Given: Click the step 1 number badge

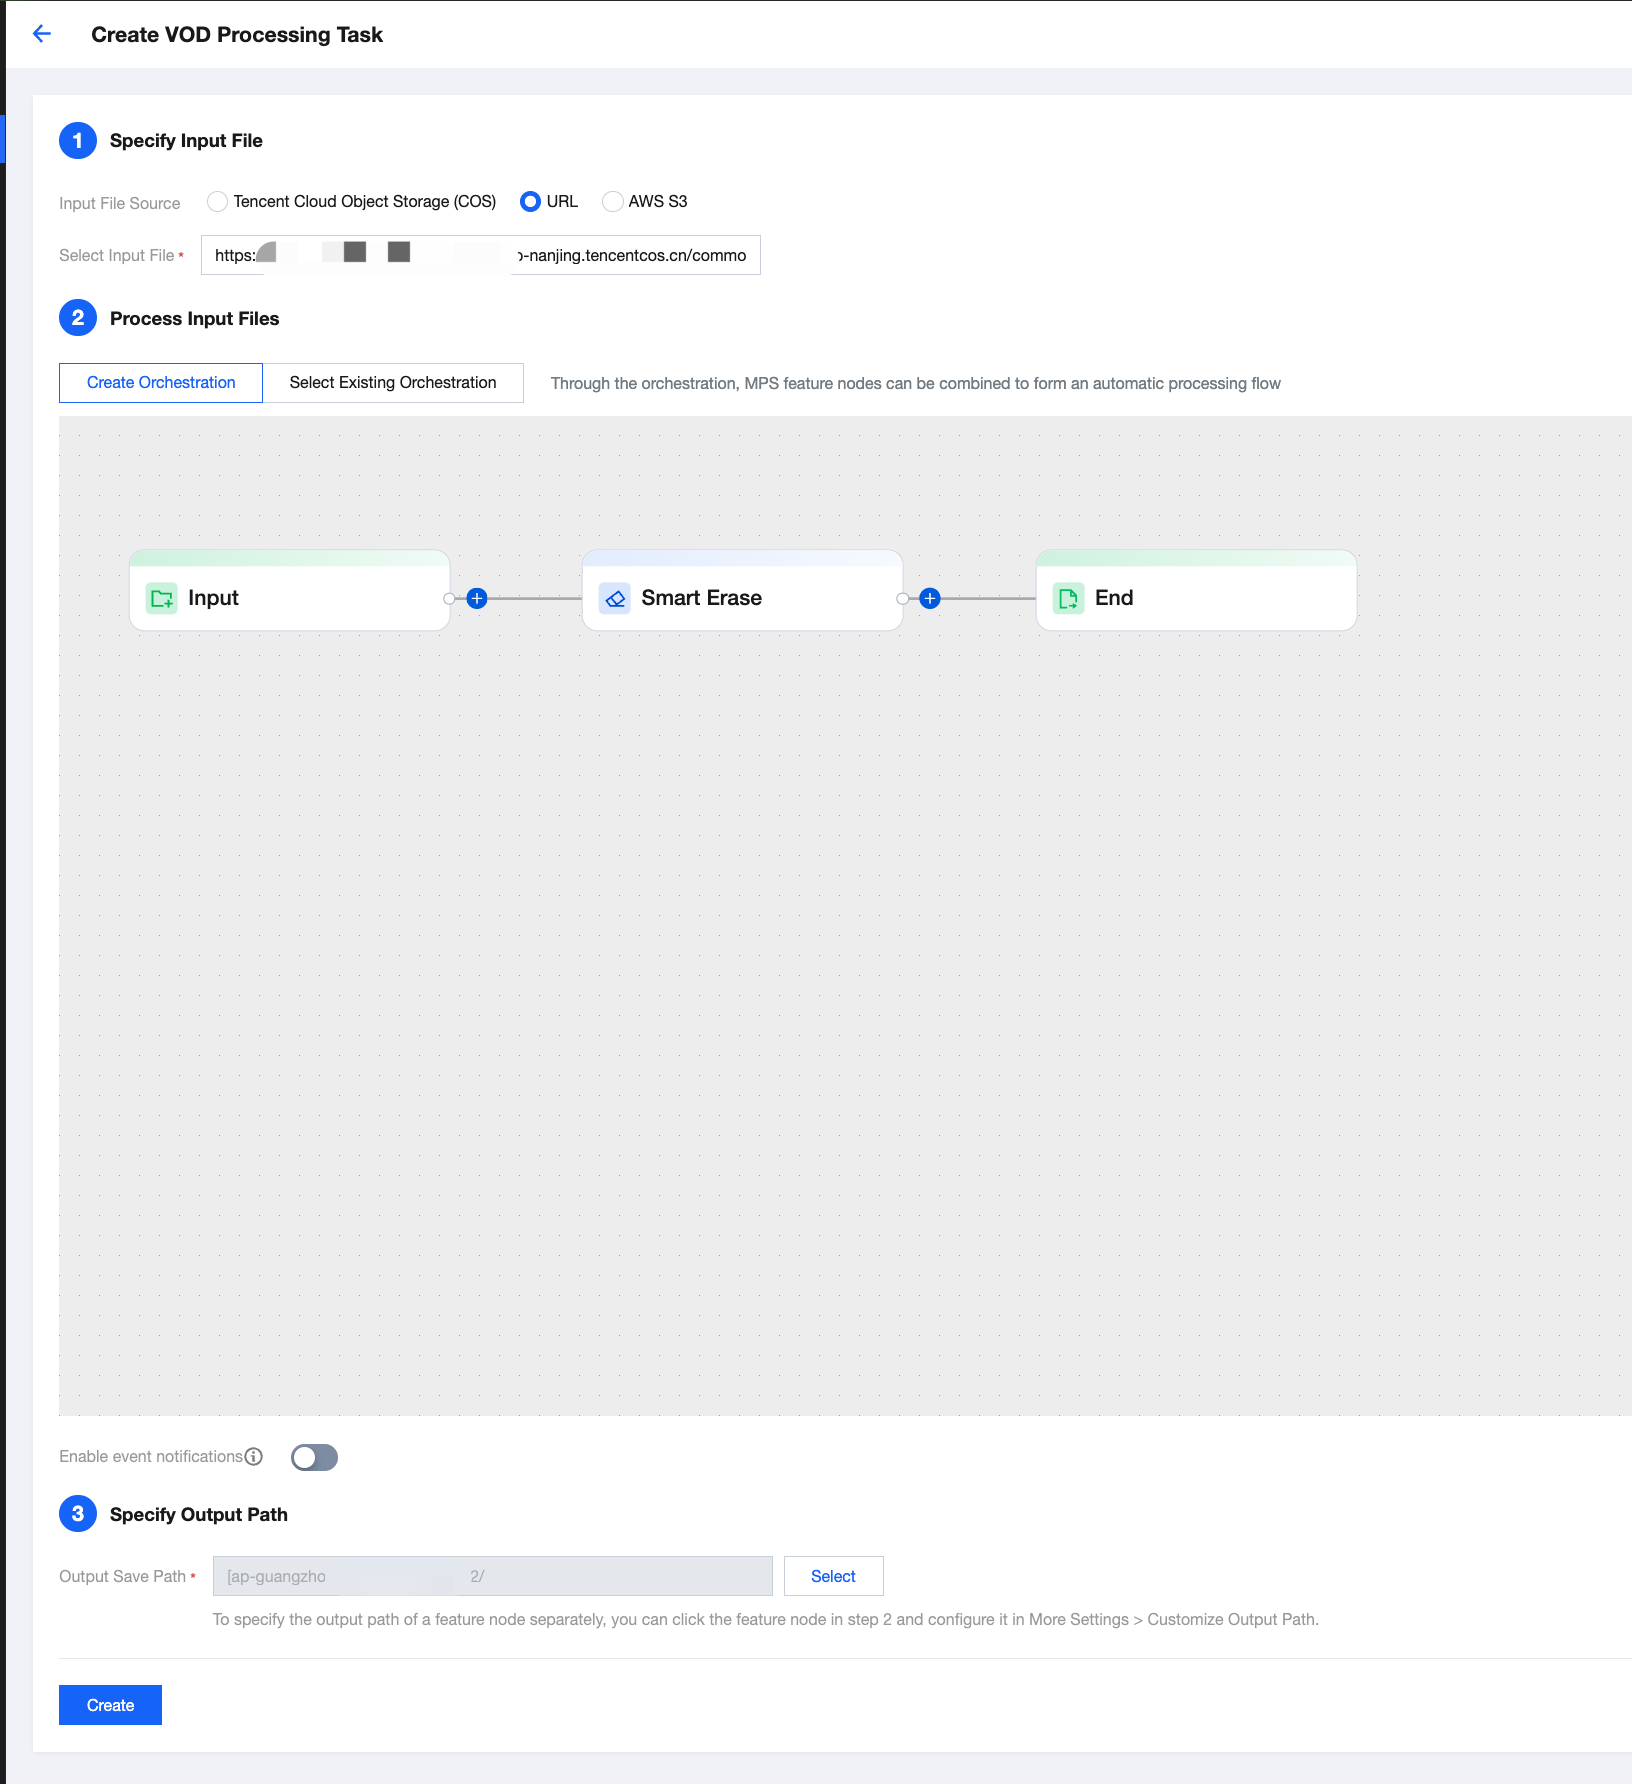Looking at the screenshot, I should (x=78, y=141).
